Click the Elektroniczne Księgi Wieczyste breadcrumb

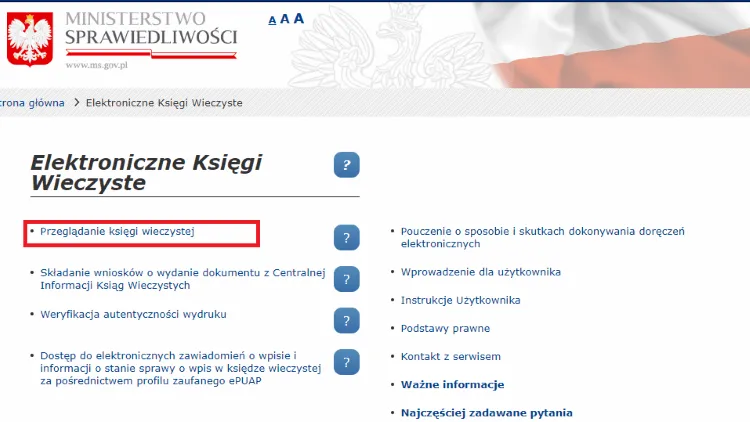pos(164,103)
